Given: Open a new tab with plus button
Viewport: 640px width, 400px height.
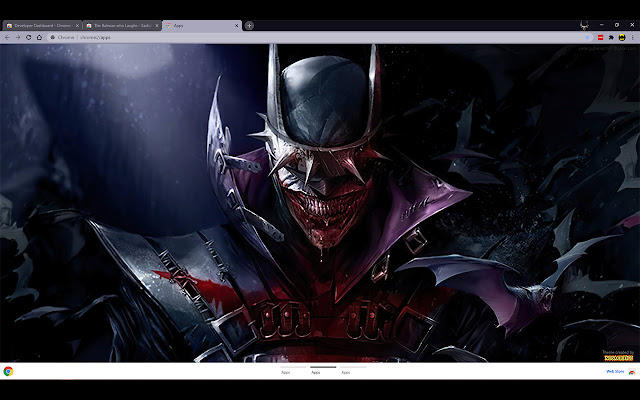Looking at the screenshot, I should pos(249,25).
